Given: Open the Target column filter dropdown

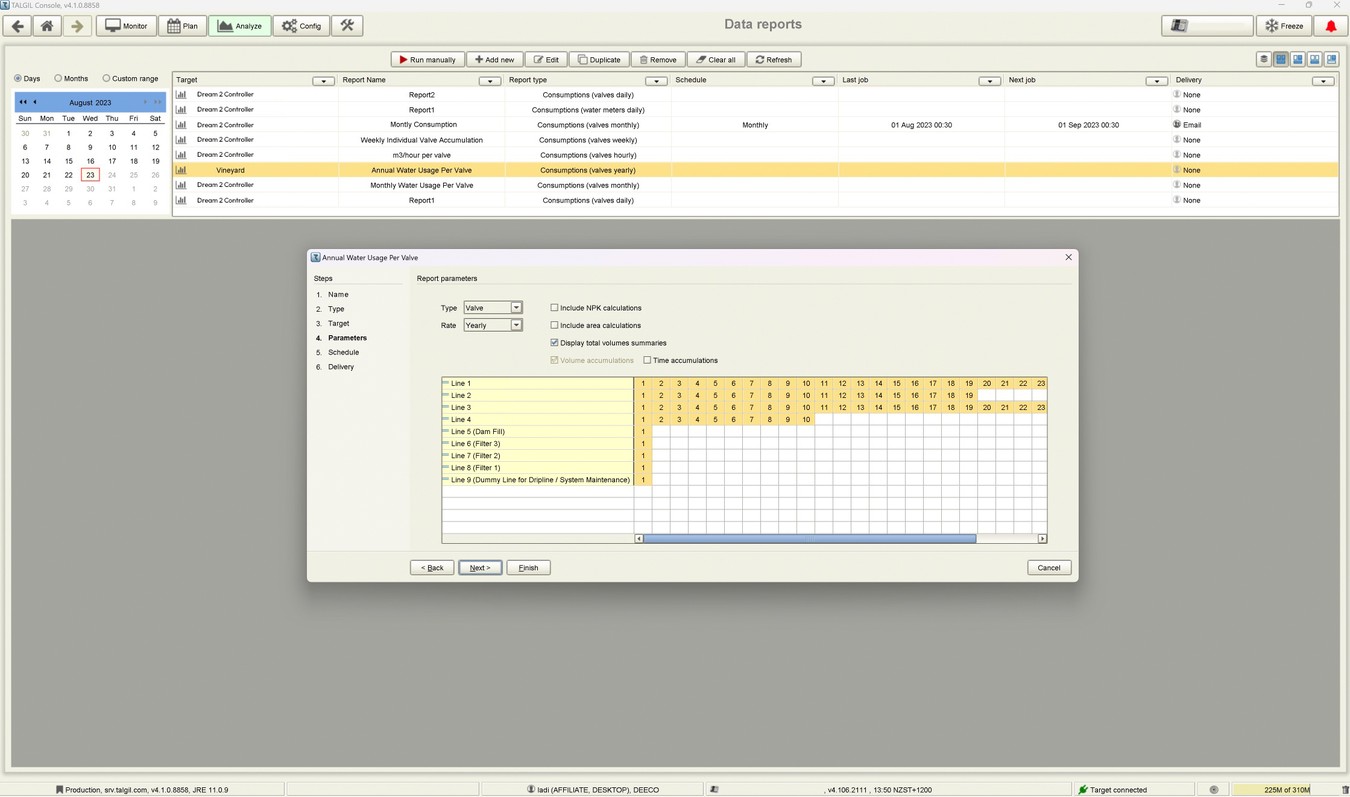Looking at the screenshot, I should click(x=323, y=81).
